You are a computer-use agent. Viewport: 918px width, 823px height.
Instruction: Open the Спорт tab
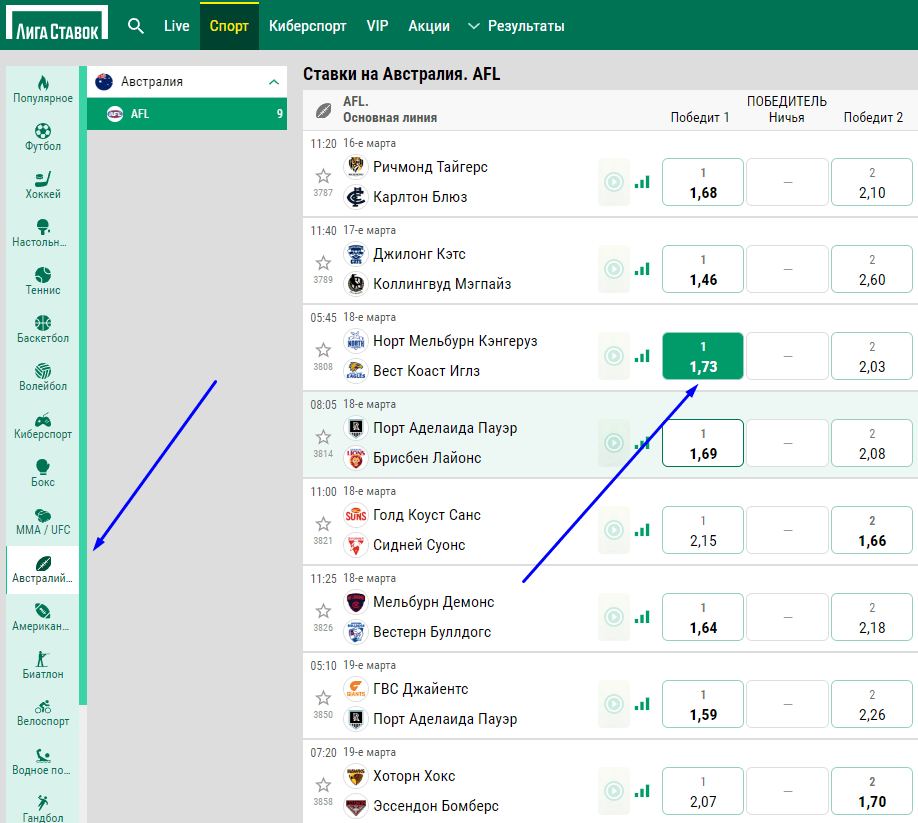coord(229,26)
